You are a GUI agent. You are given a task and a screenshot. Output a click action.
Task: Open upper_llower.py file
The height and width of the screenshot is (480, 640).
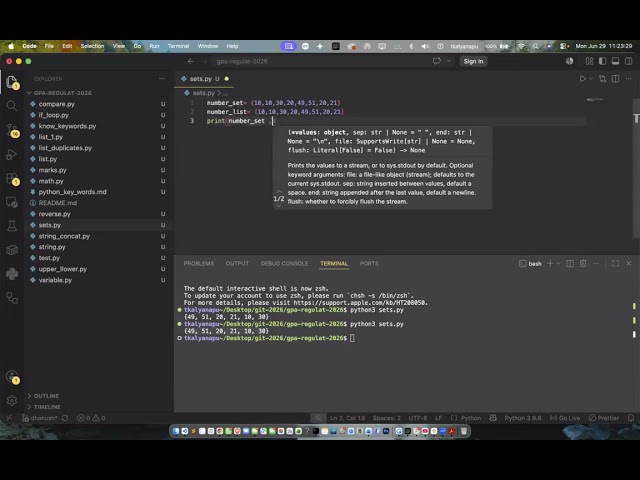coord(99,269)
